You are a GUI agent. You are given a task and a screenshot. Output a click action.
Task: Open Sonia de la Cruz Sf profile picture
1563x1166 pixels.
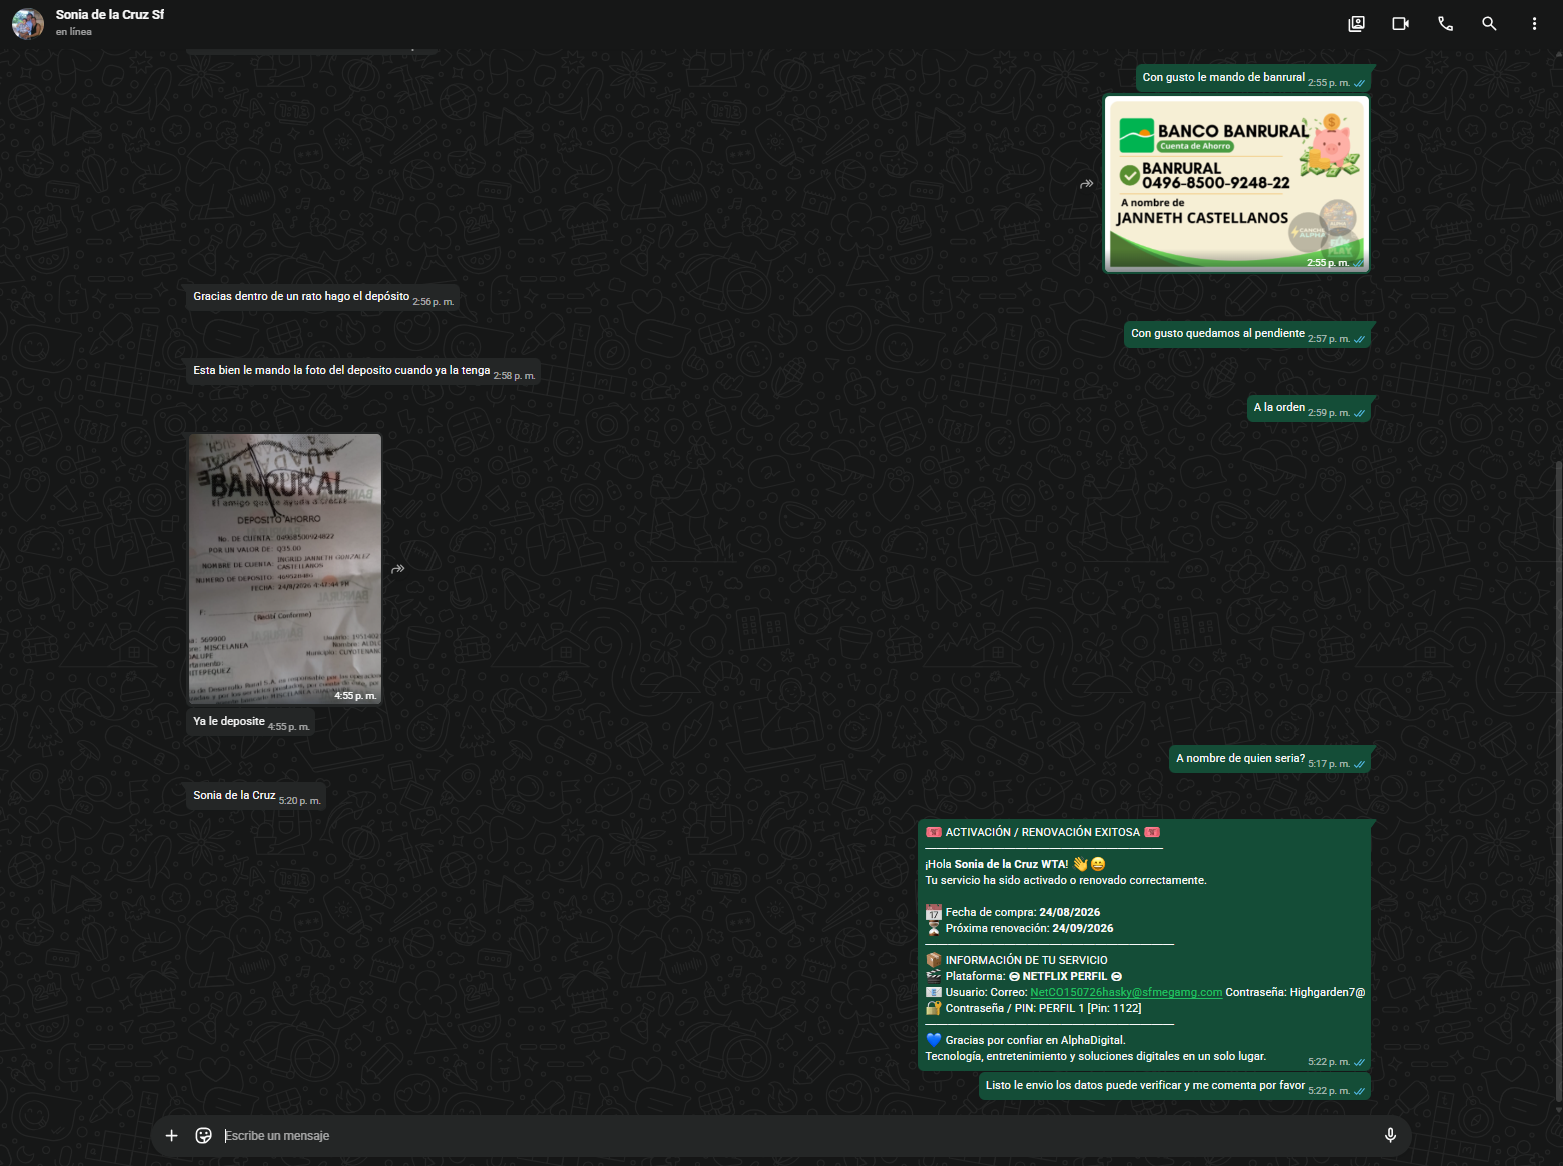(28, 23)
